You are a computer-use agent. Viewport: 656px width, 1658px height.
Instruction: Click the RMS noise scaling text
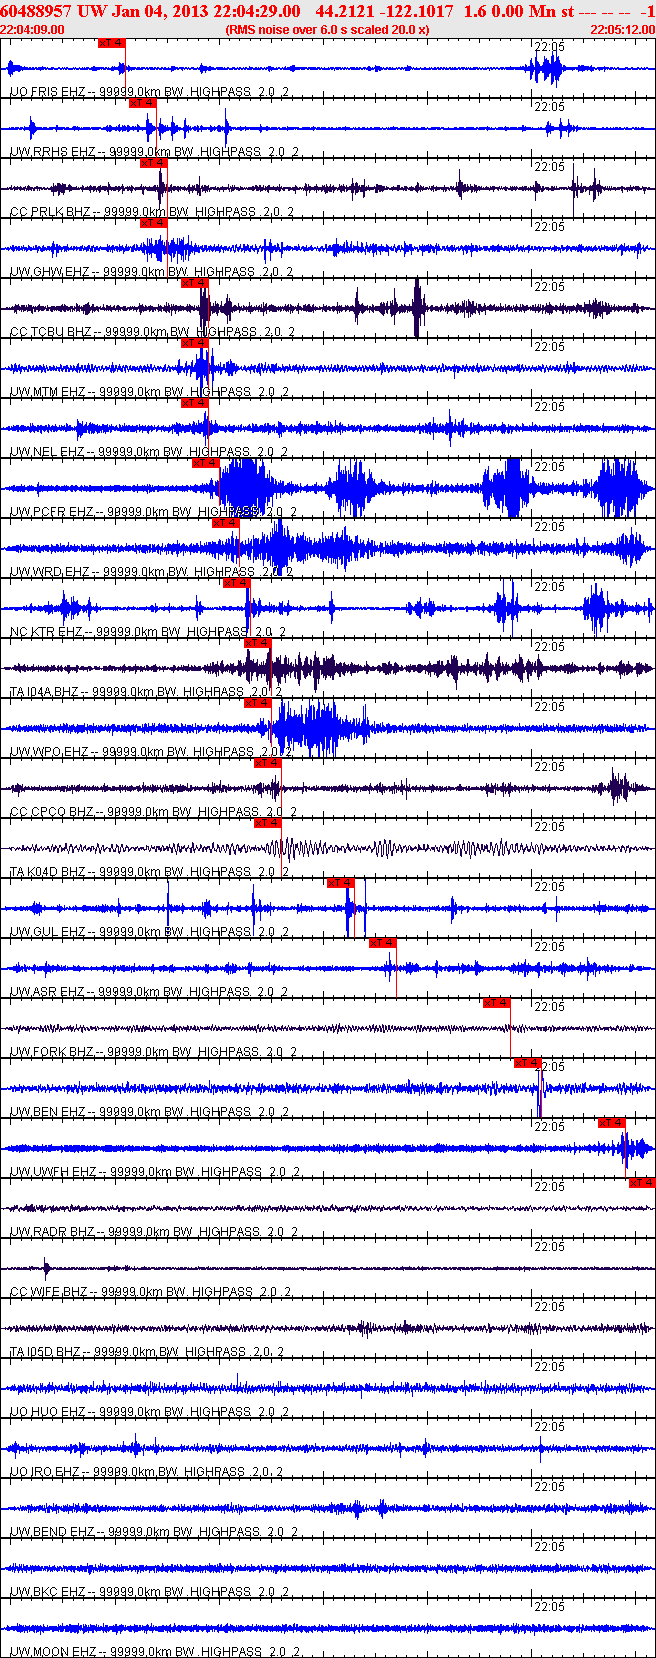click(x=328, y=30)
